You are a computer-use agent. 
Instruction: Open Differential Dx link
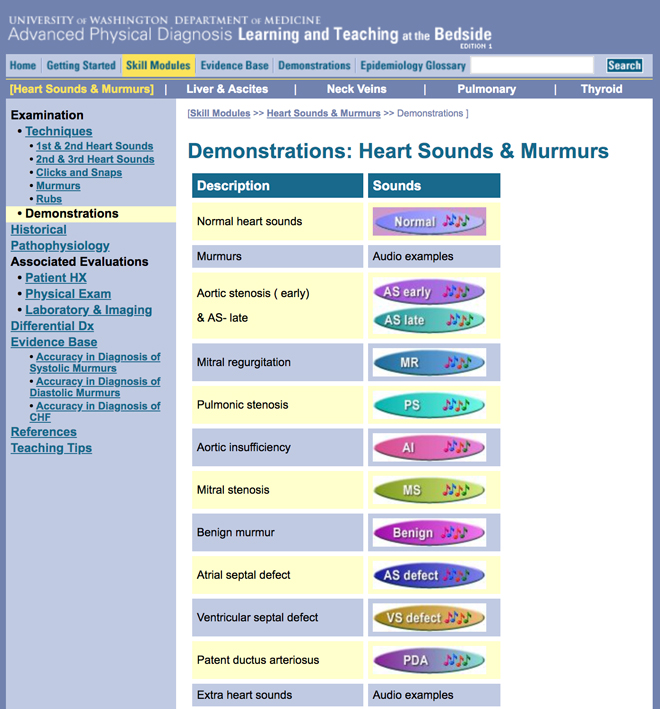coord(52,326)
